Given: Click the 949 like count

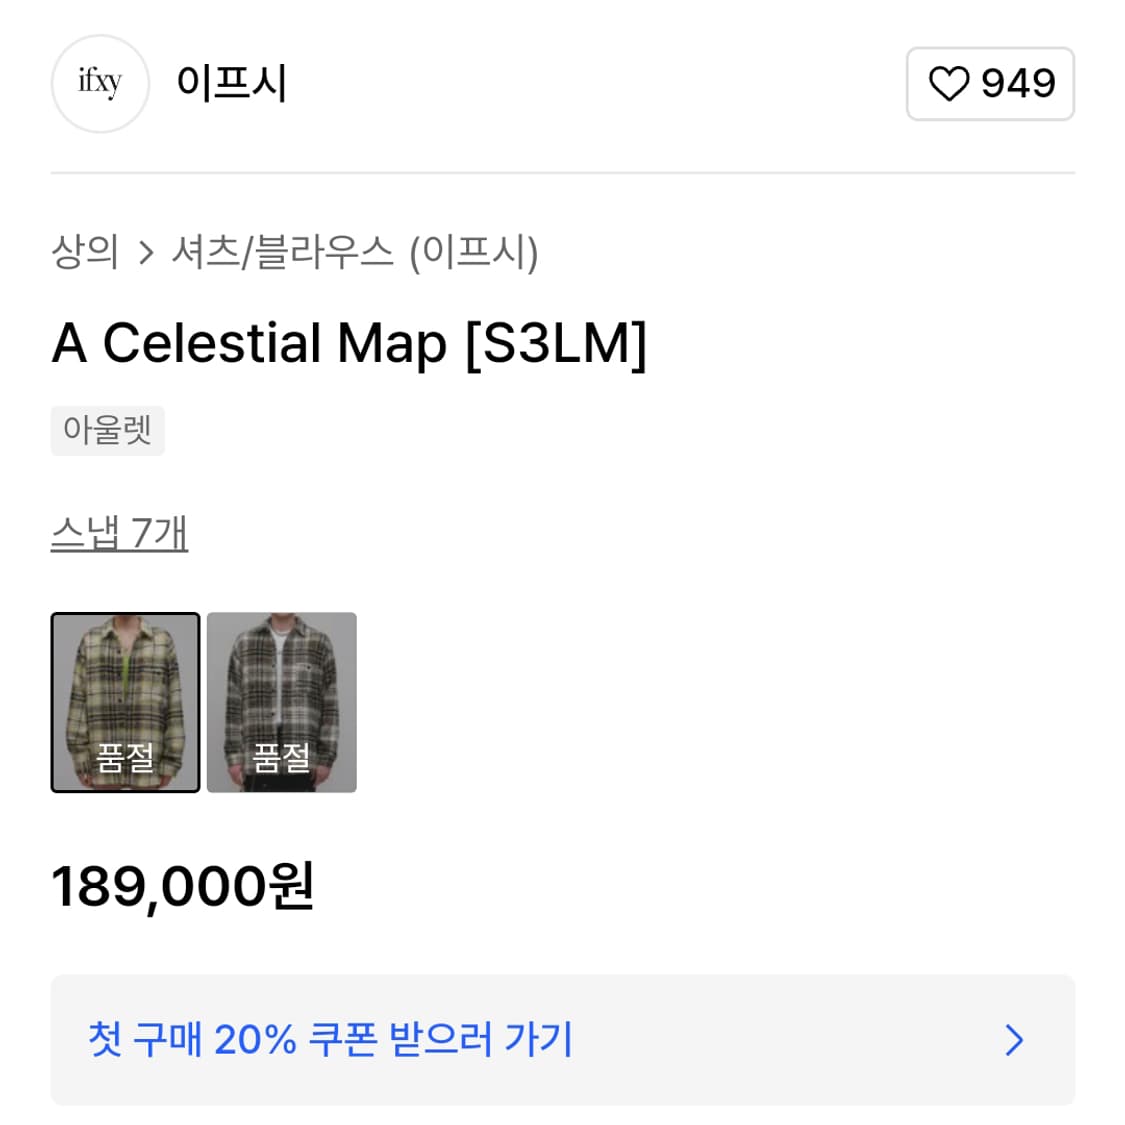Looking at the screenshot, I should click(x=1017, y=84).
